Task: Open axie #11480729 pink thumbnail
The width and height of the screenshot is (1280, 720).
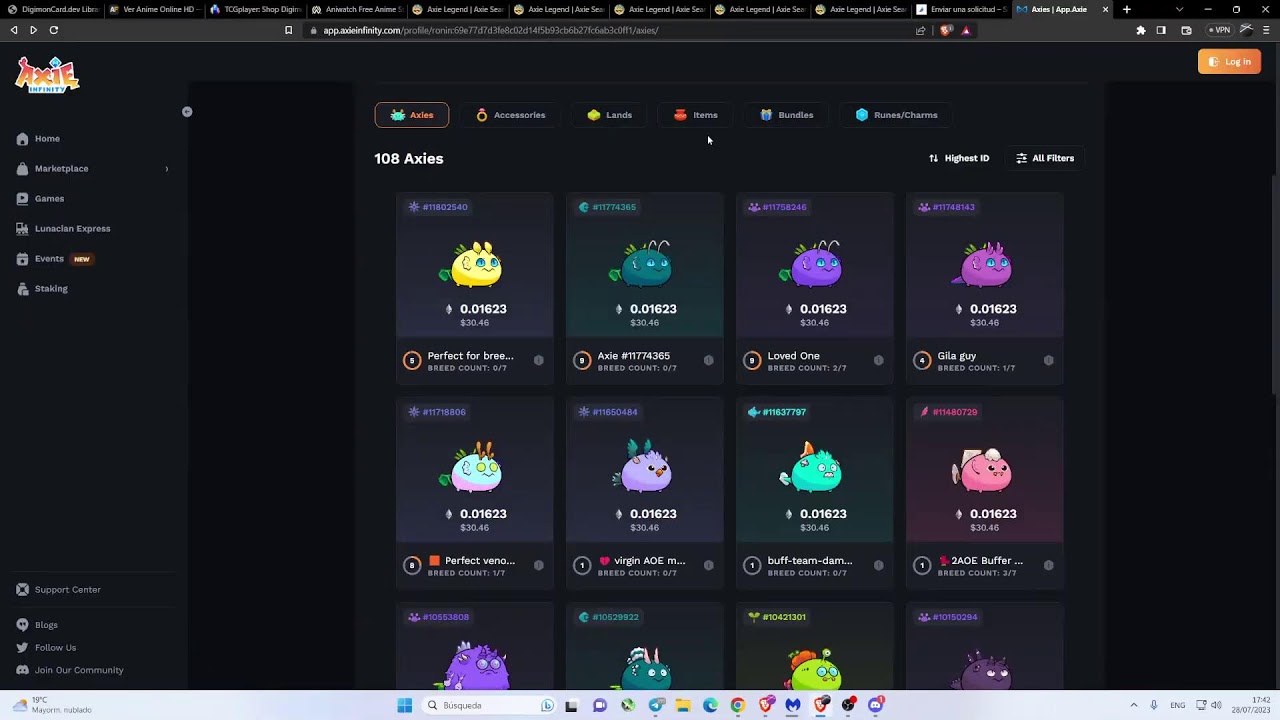Action: [x=985, y=469]
